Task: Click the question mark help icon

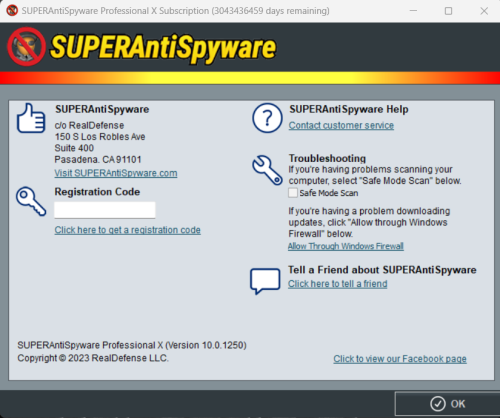Action: 267,118
